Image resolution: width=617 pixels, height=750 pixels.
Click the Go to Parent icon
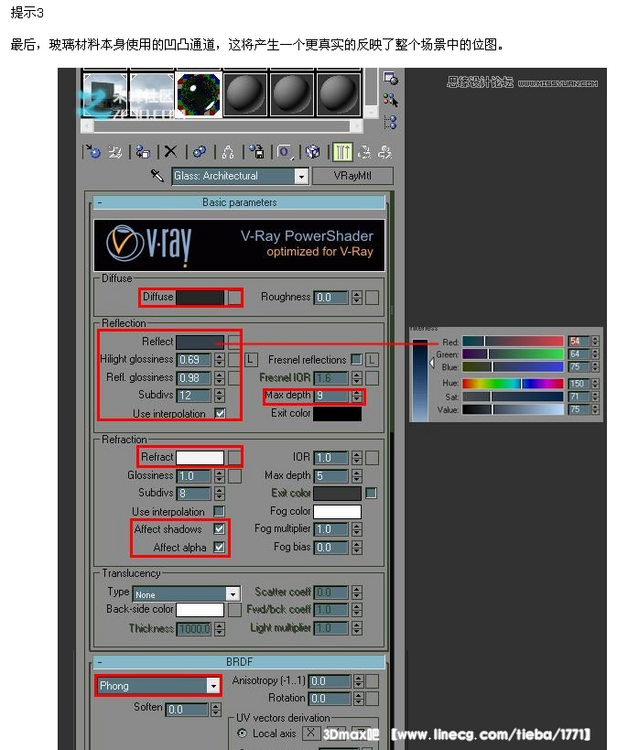tap(365, 152)
